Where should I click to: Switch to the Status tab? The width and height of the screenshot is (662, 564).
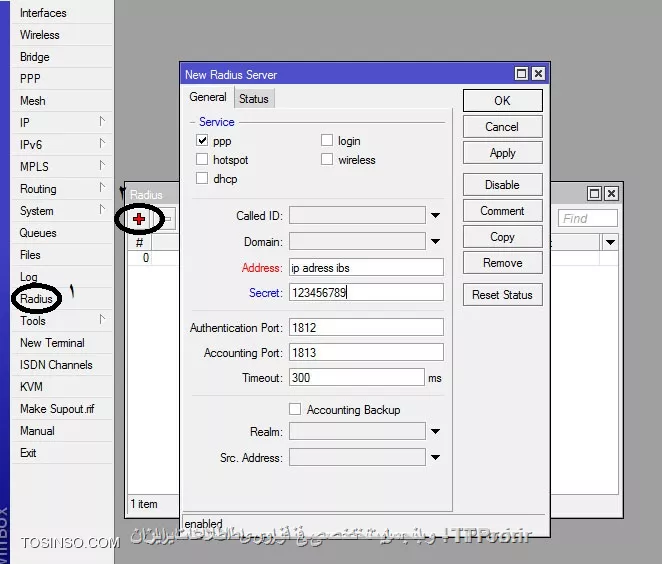point(254,99)
